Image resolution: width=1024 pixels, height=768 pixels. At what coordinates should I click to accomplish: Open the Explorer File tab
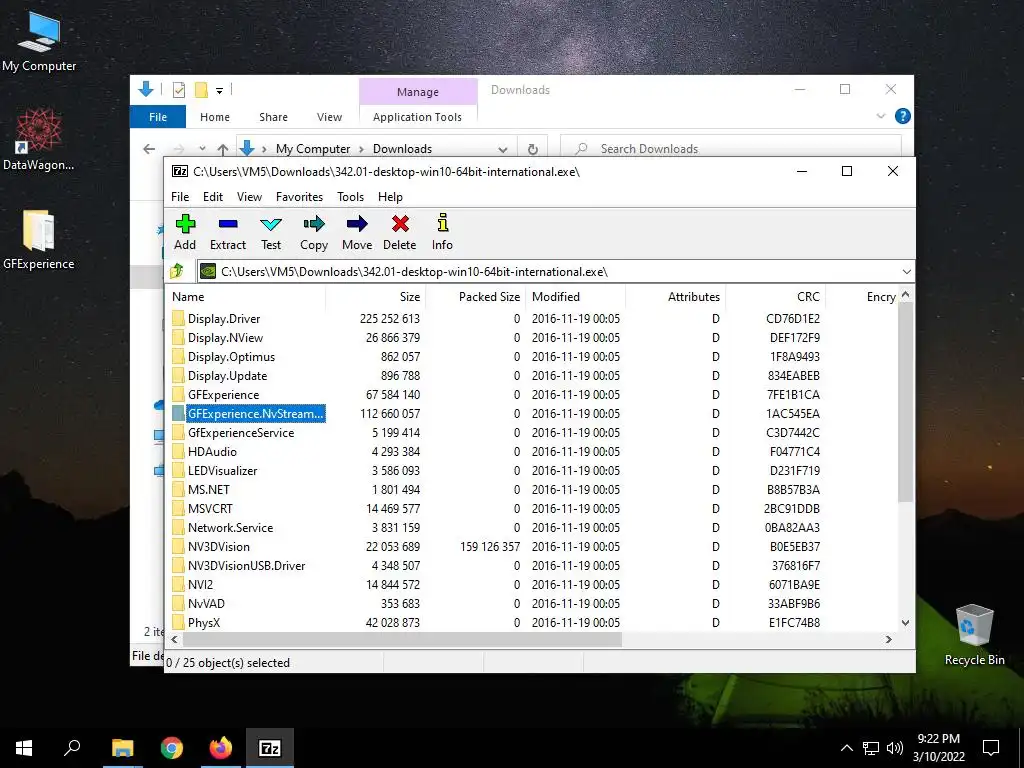coord(158,117)
